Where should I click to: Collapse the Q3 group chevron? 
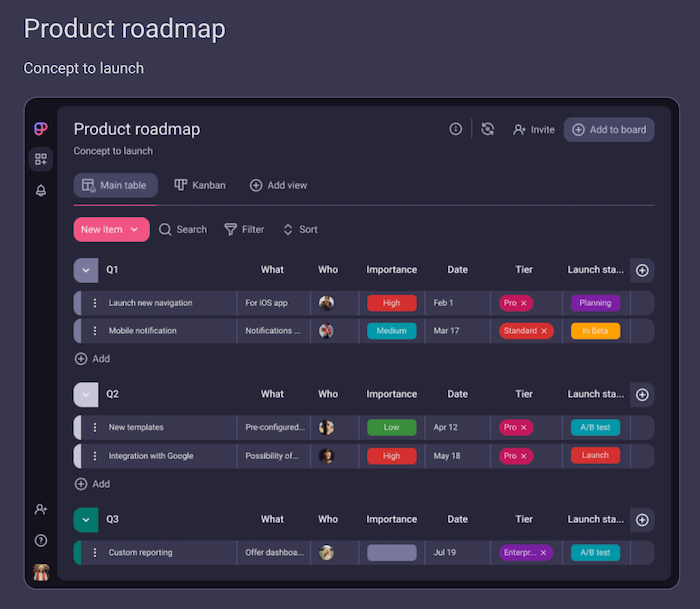coord(86,519)
